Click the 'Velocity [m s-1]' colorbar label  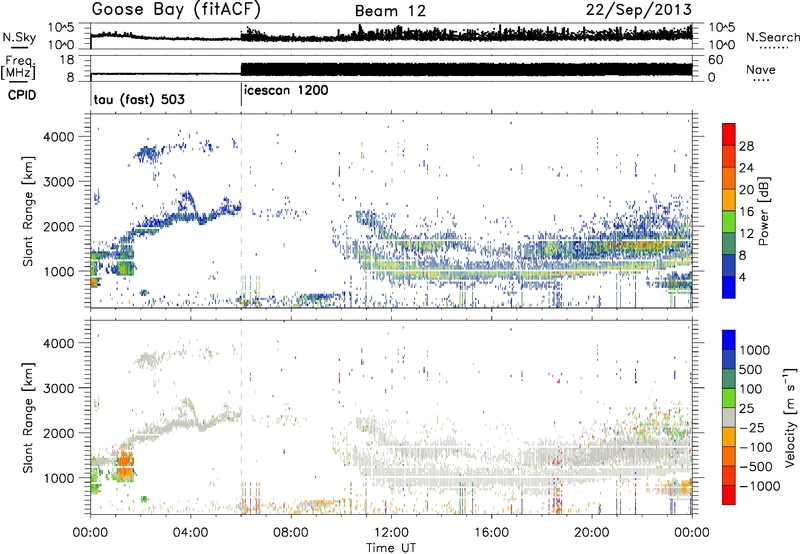790,417
